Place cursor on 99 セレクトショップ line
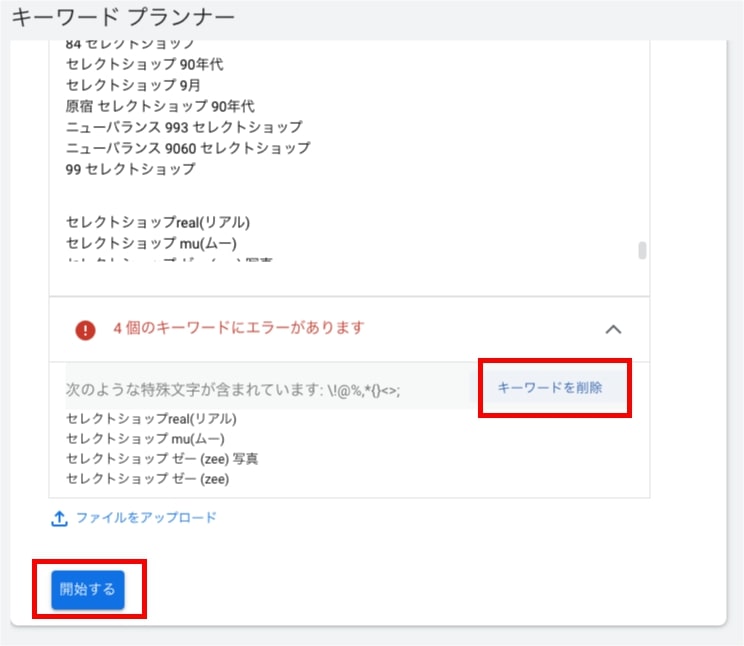This screenshot has width=744, height=646. click(131, 169)
